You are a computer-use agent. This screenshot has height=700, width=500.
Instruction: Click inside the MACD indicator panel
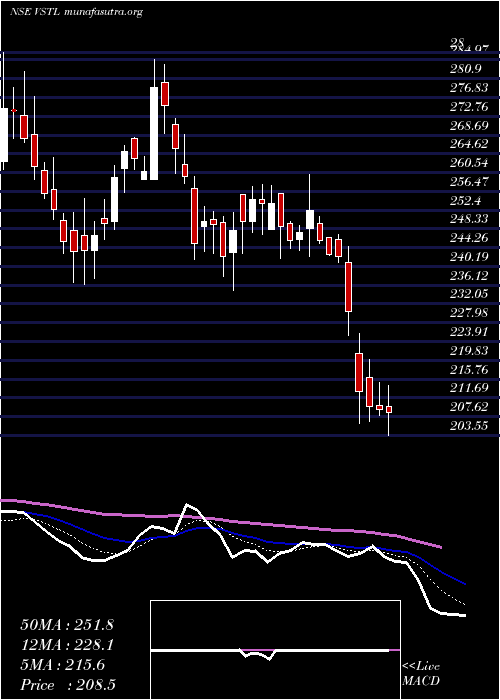pos(275,650)
